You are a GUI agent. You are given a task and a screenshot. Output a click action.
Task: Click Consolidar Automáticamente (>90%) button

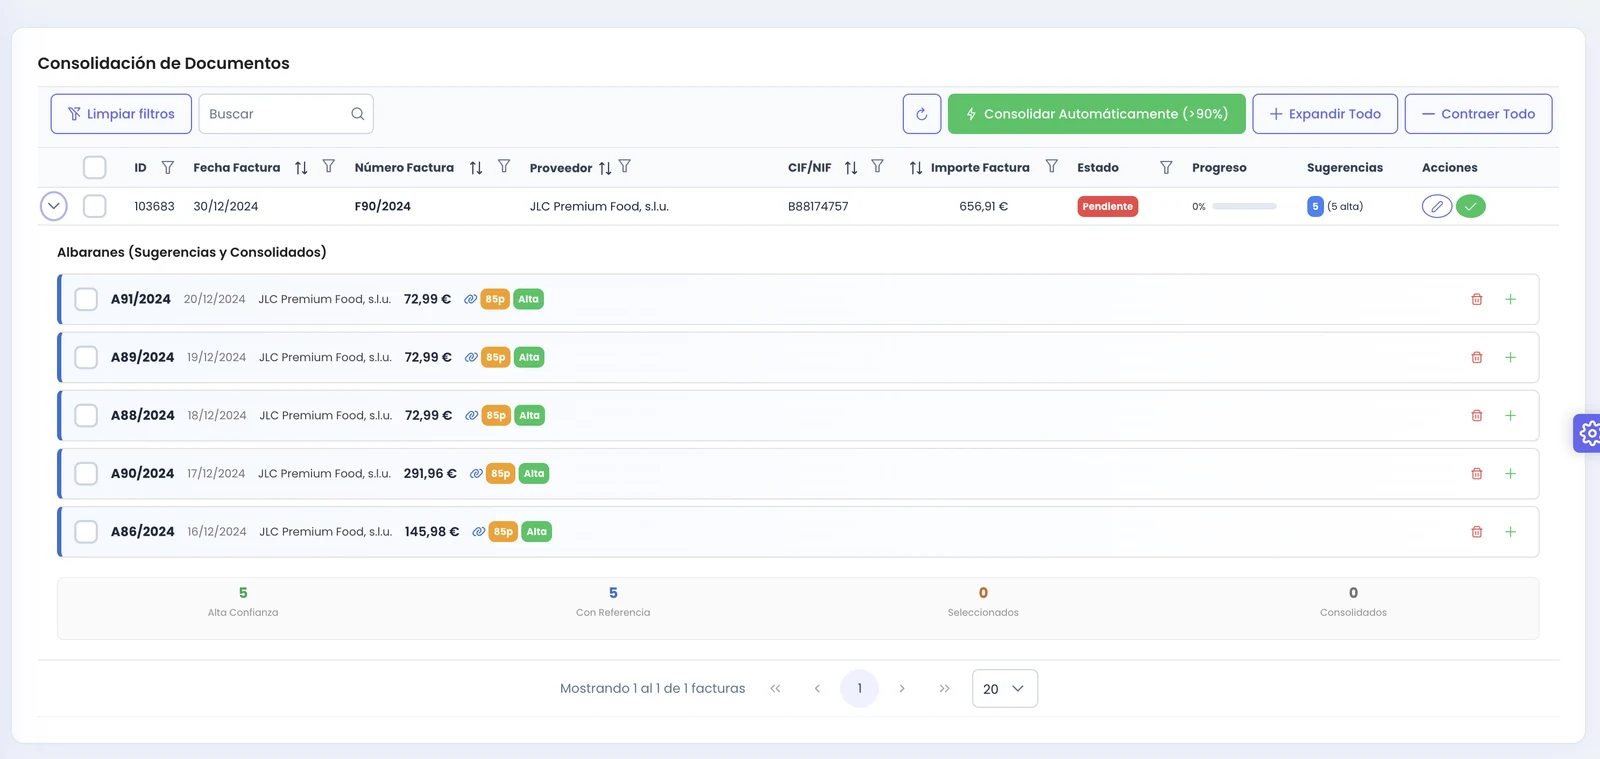click(1097, 114)
